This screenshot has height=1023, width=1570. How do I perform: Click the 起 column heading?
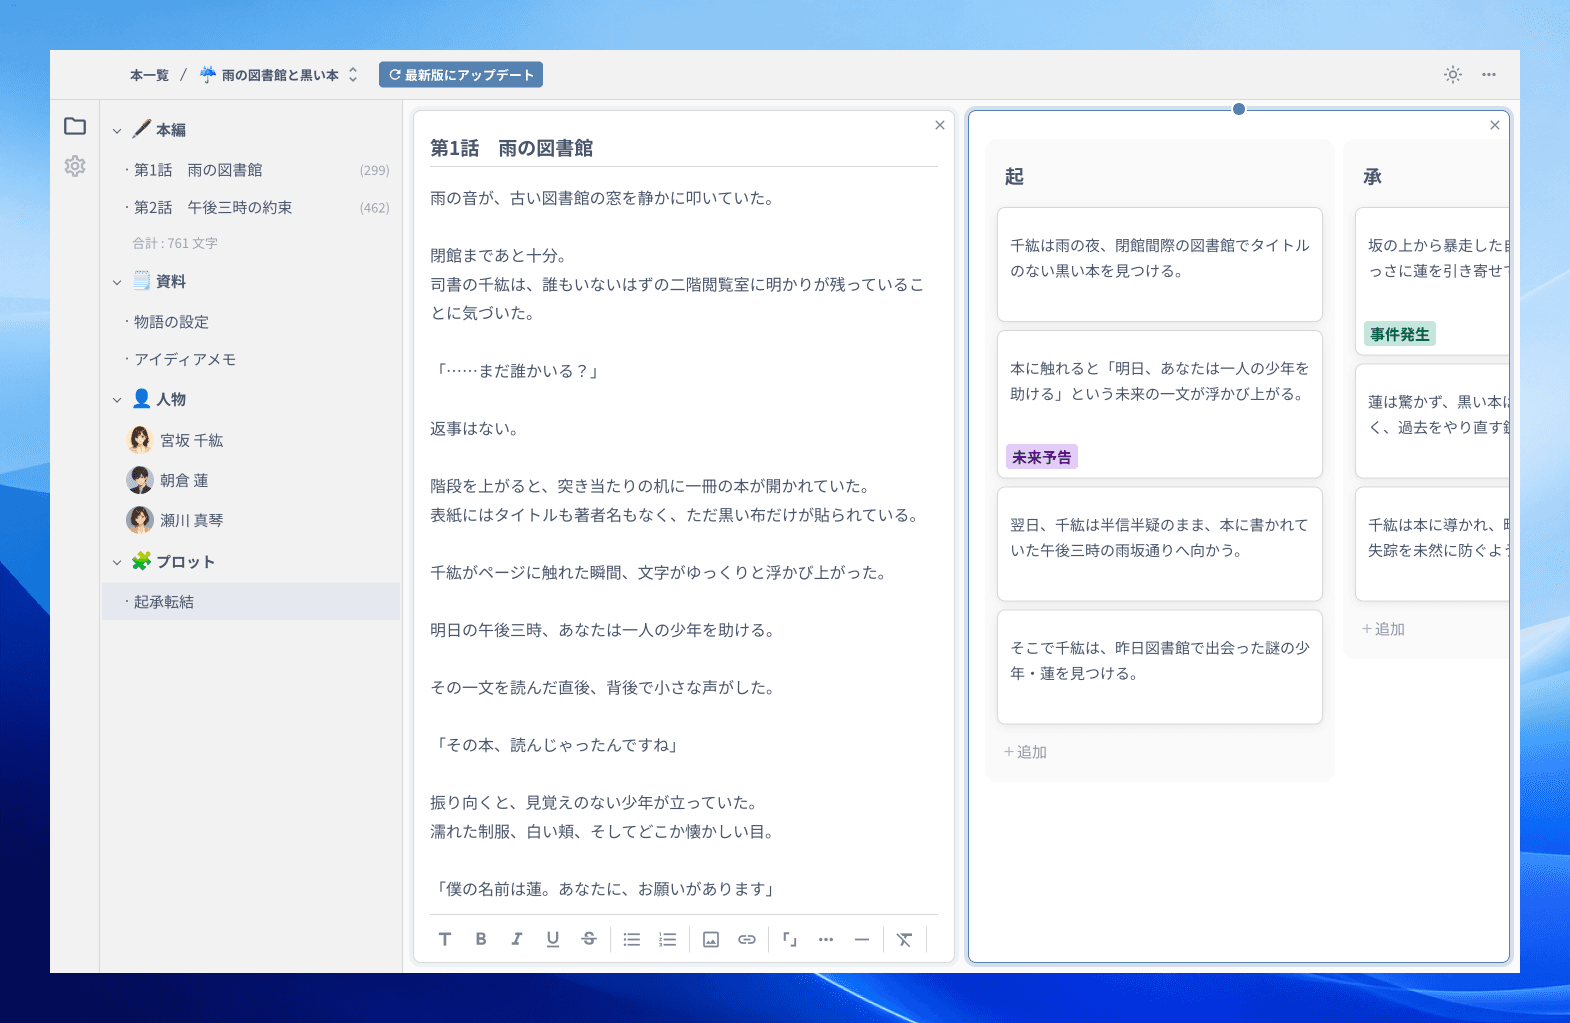pyautogui.click(x=1014, y=176)
